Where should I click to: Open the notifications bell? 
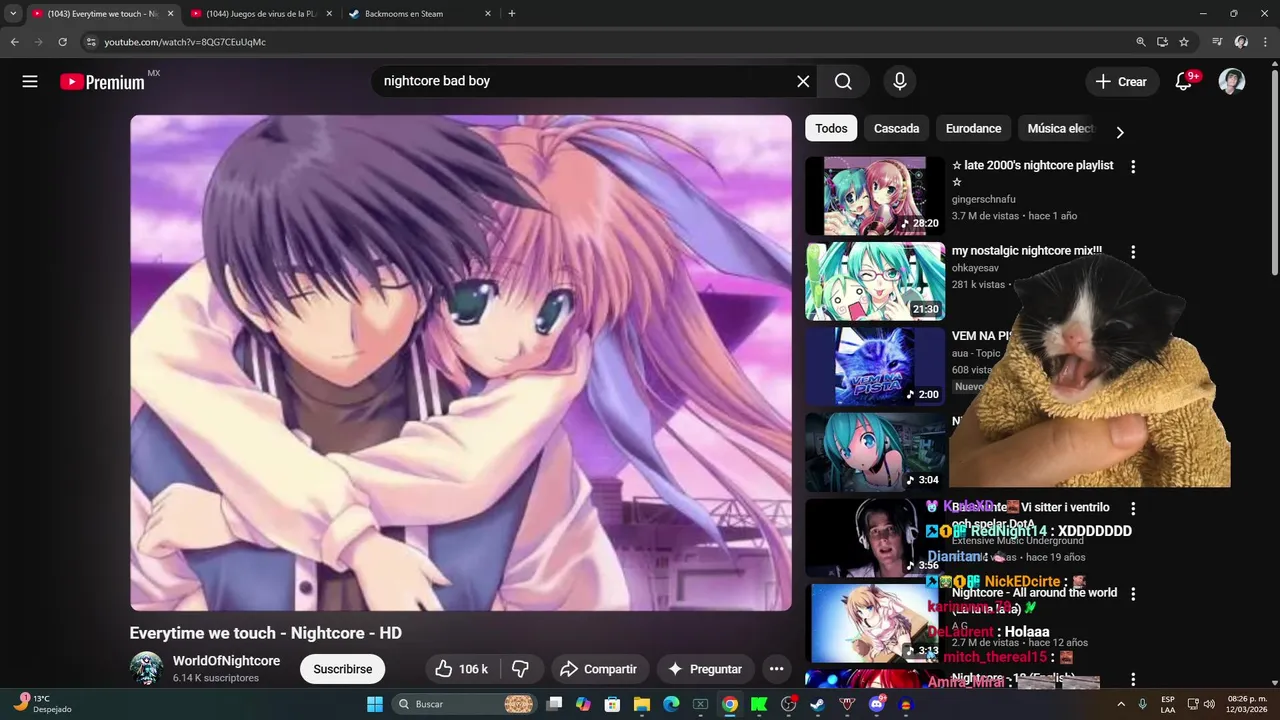(x=1184, y=82)
